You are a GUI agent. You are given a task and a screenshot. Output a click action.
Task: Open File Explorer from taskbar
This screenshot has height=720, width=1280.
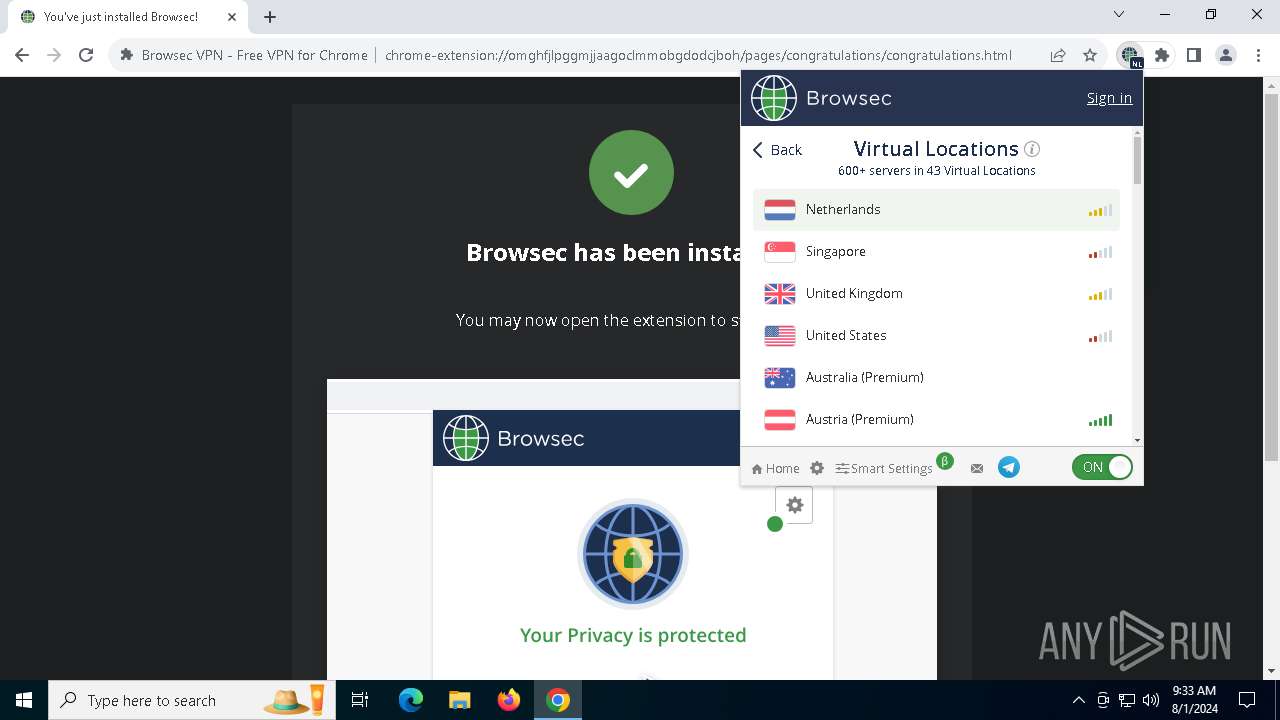459,701
